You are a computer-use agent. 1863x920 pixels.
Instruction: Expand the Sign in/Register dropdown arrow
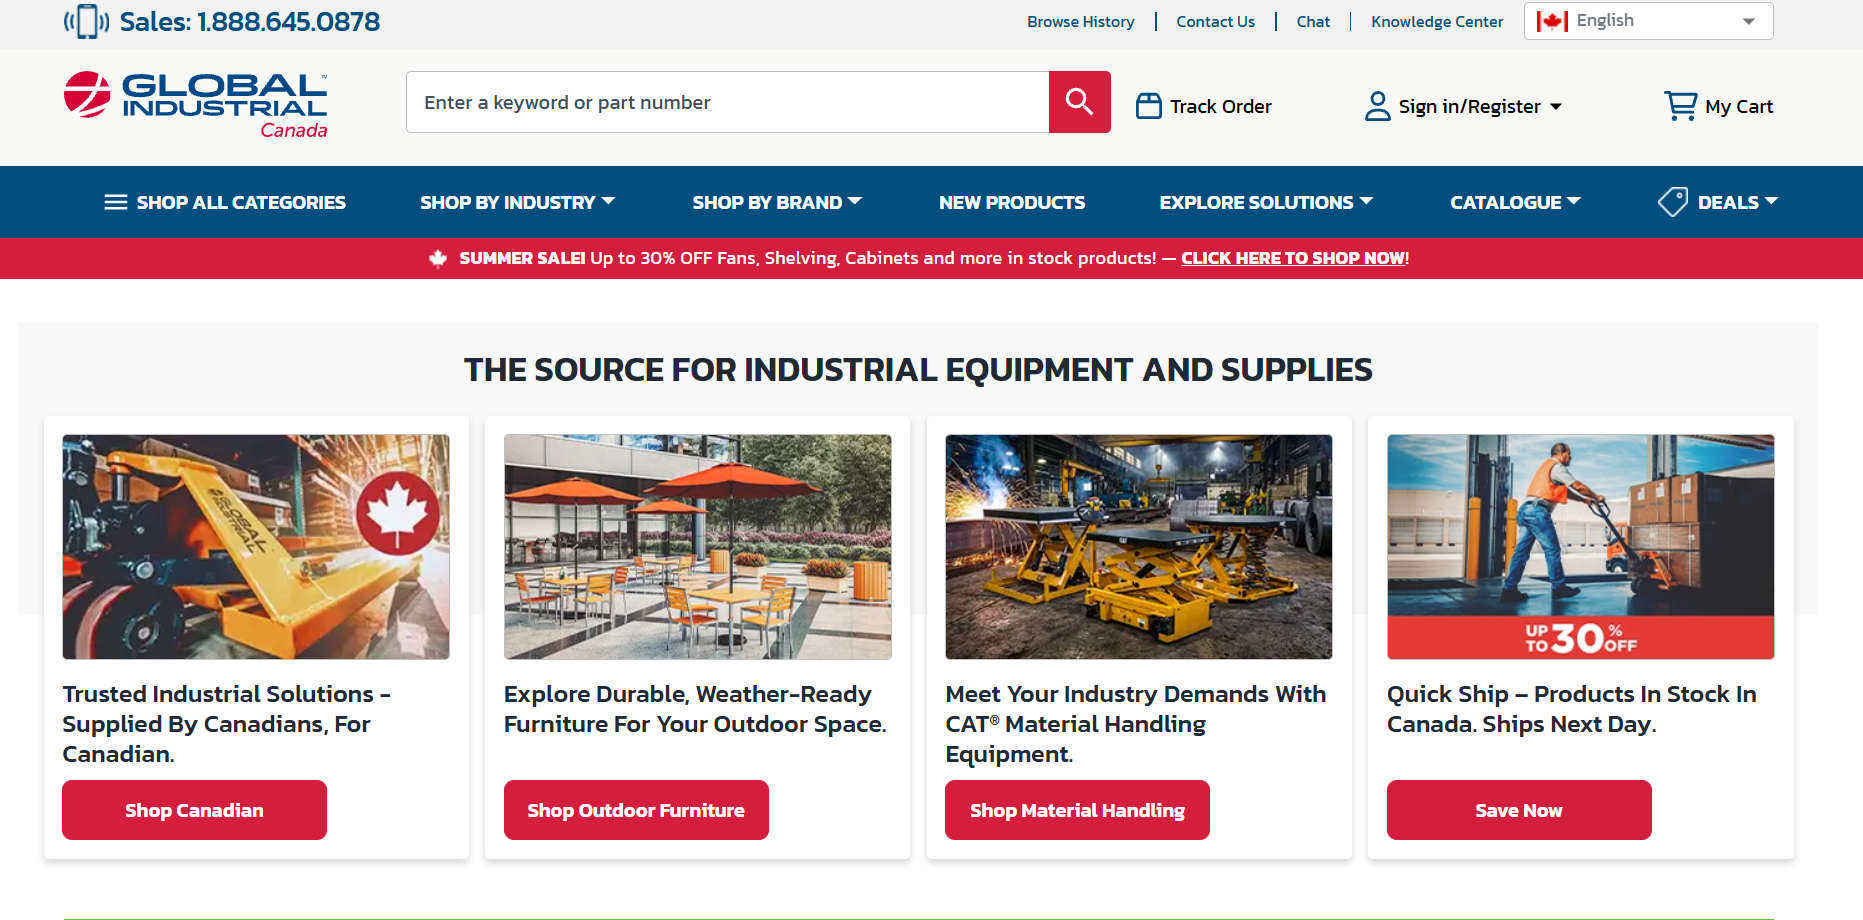(x=1556, y=107)
